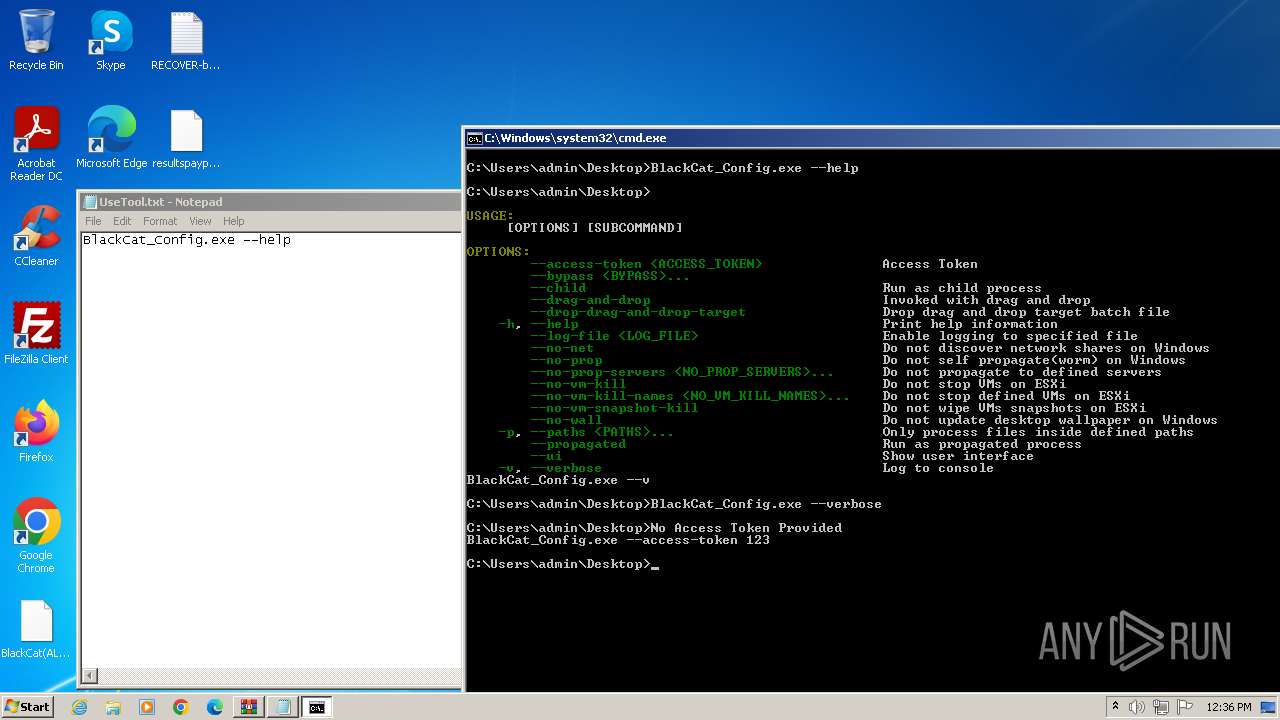The width and height of the screenshot is (1280, 720).
Task: Select the Google Chrome desktop shortcut
Action: pos(36,536)
